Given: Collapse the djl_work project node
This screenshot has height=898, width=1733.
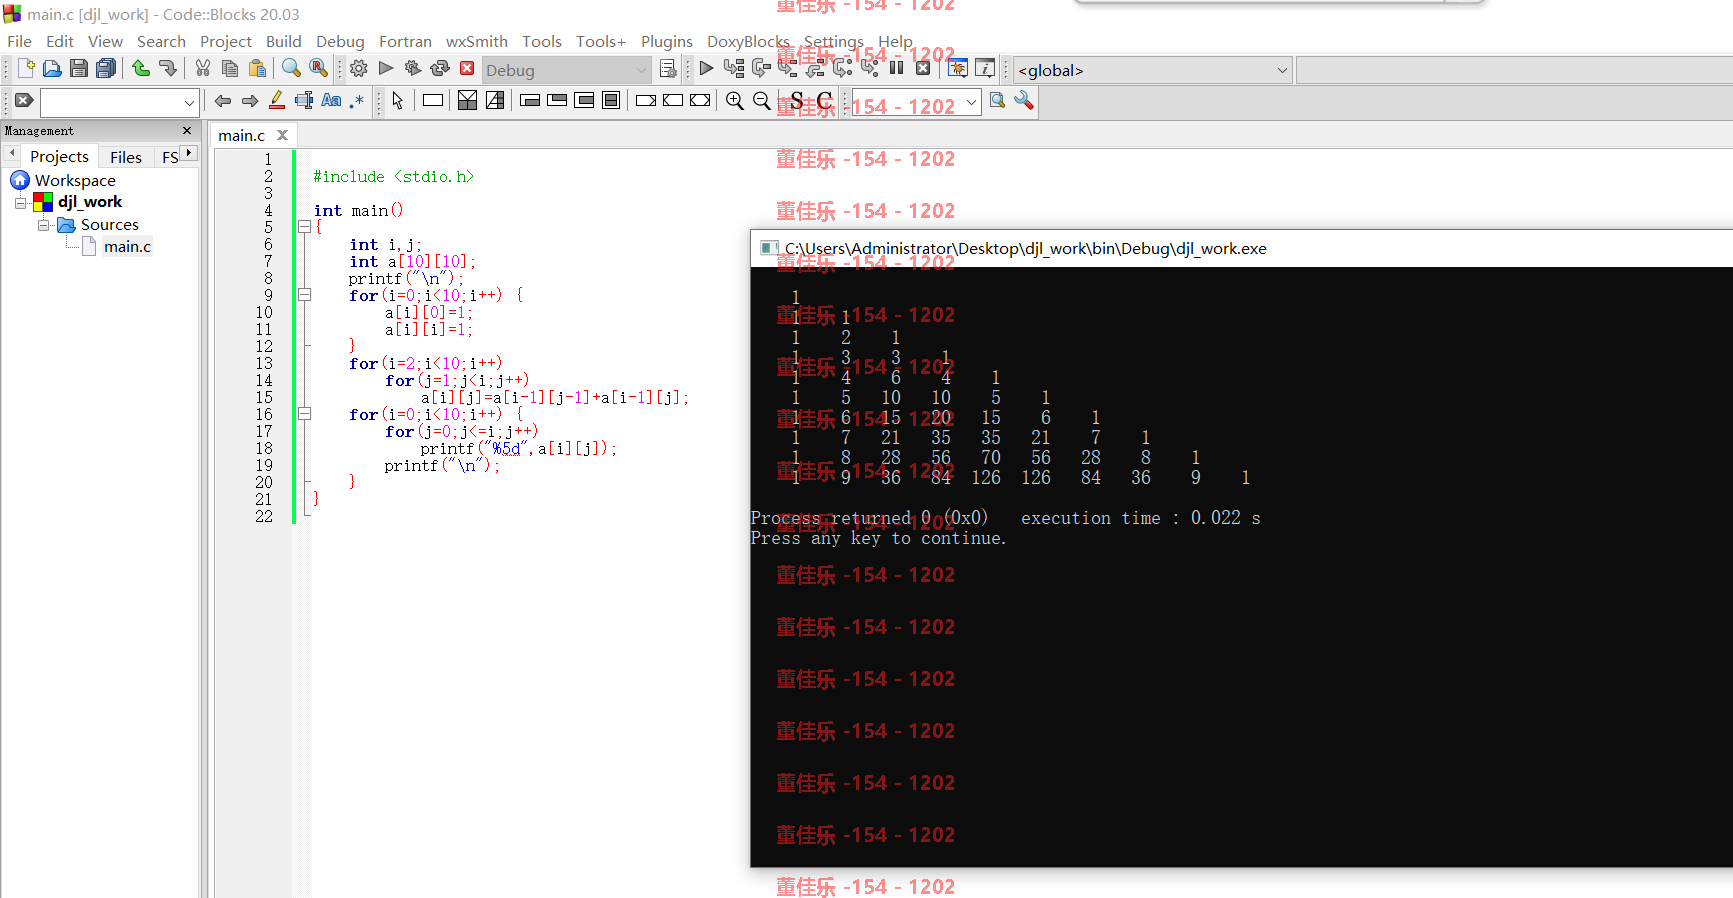Looking at the screenshot, I should point(20,203).
